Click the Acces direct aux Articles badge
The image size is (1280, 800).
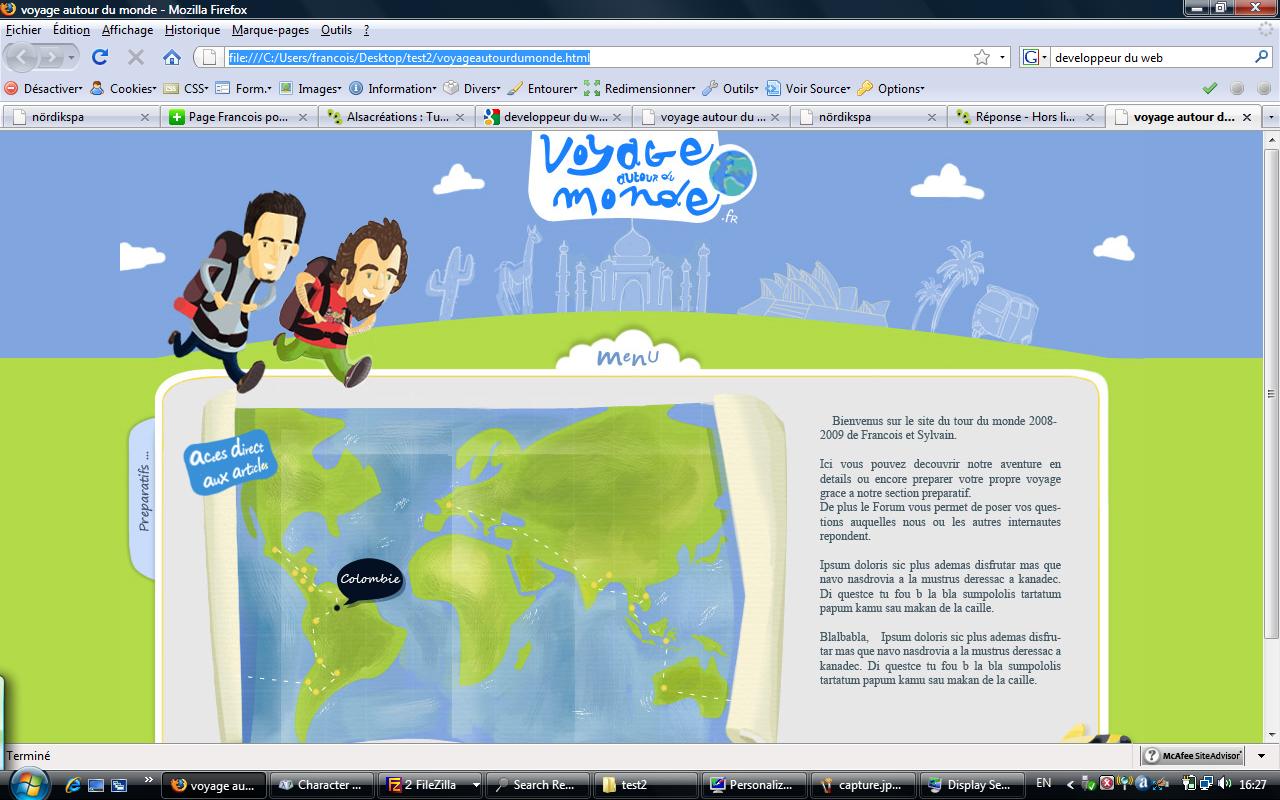tap(229, 462)
